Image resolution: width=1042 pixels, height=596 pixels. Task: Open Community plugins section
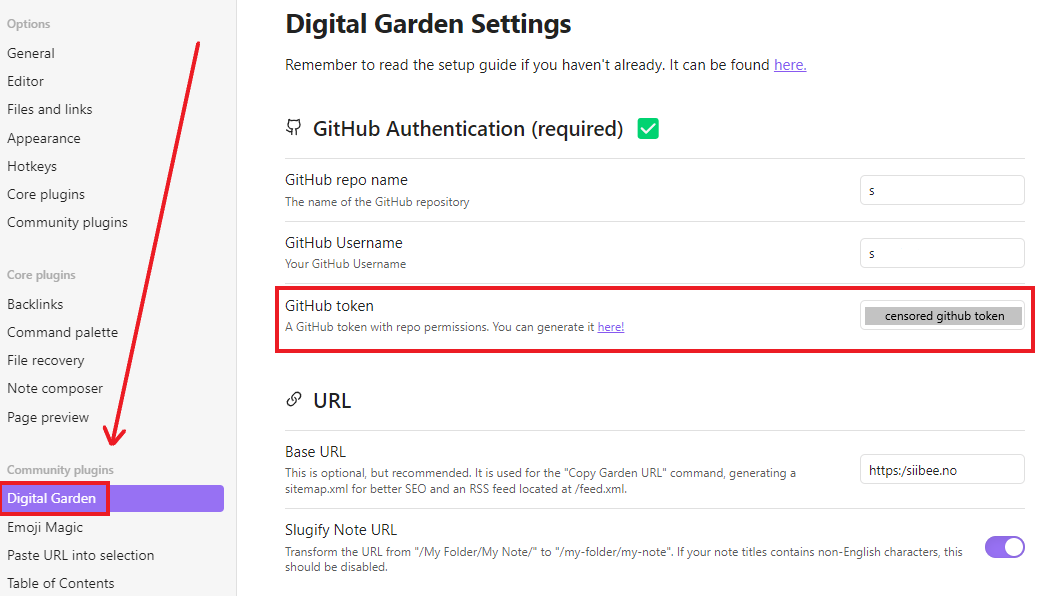click(67, 222)
